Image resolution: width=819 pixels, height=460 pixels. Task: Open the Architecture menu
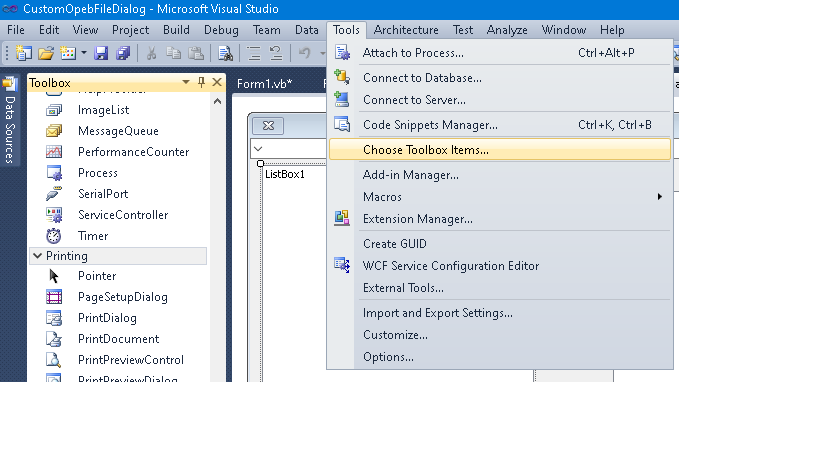[x=406, y=30]
